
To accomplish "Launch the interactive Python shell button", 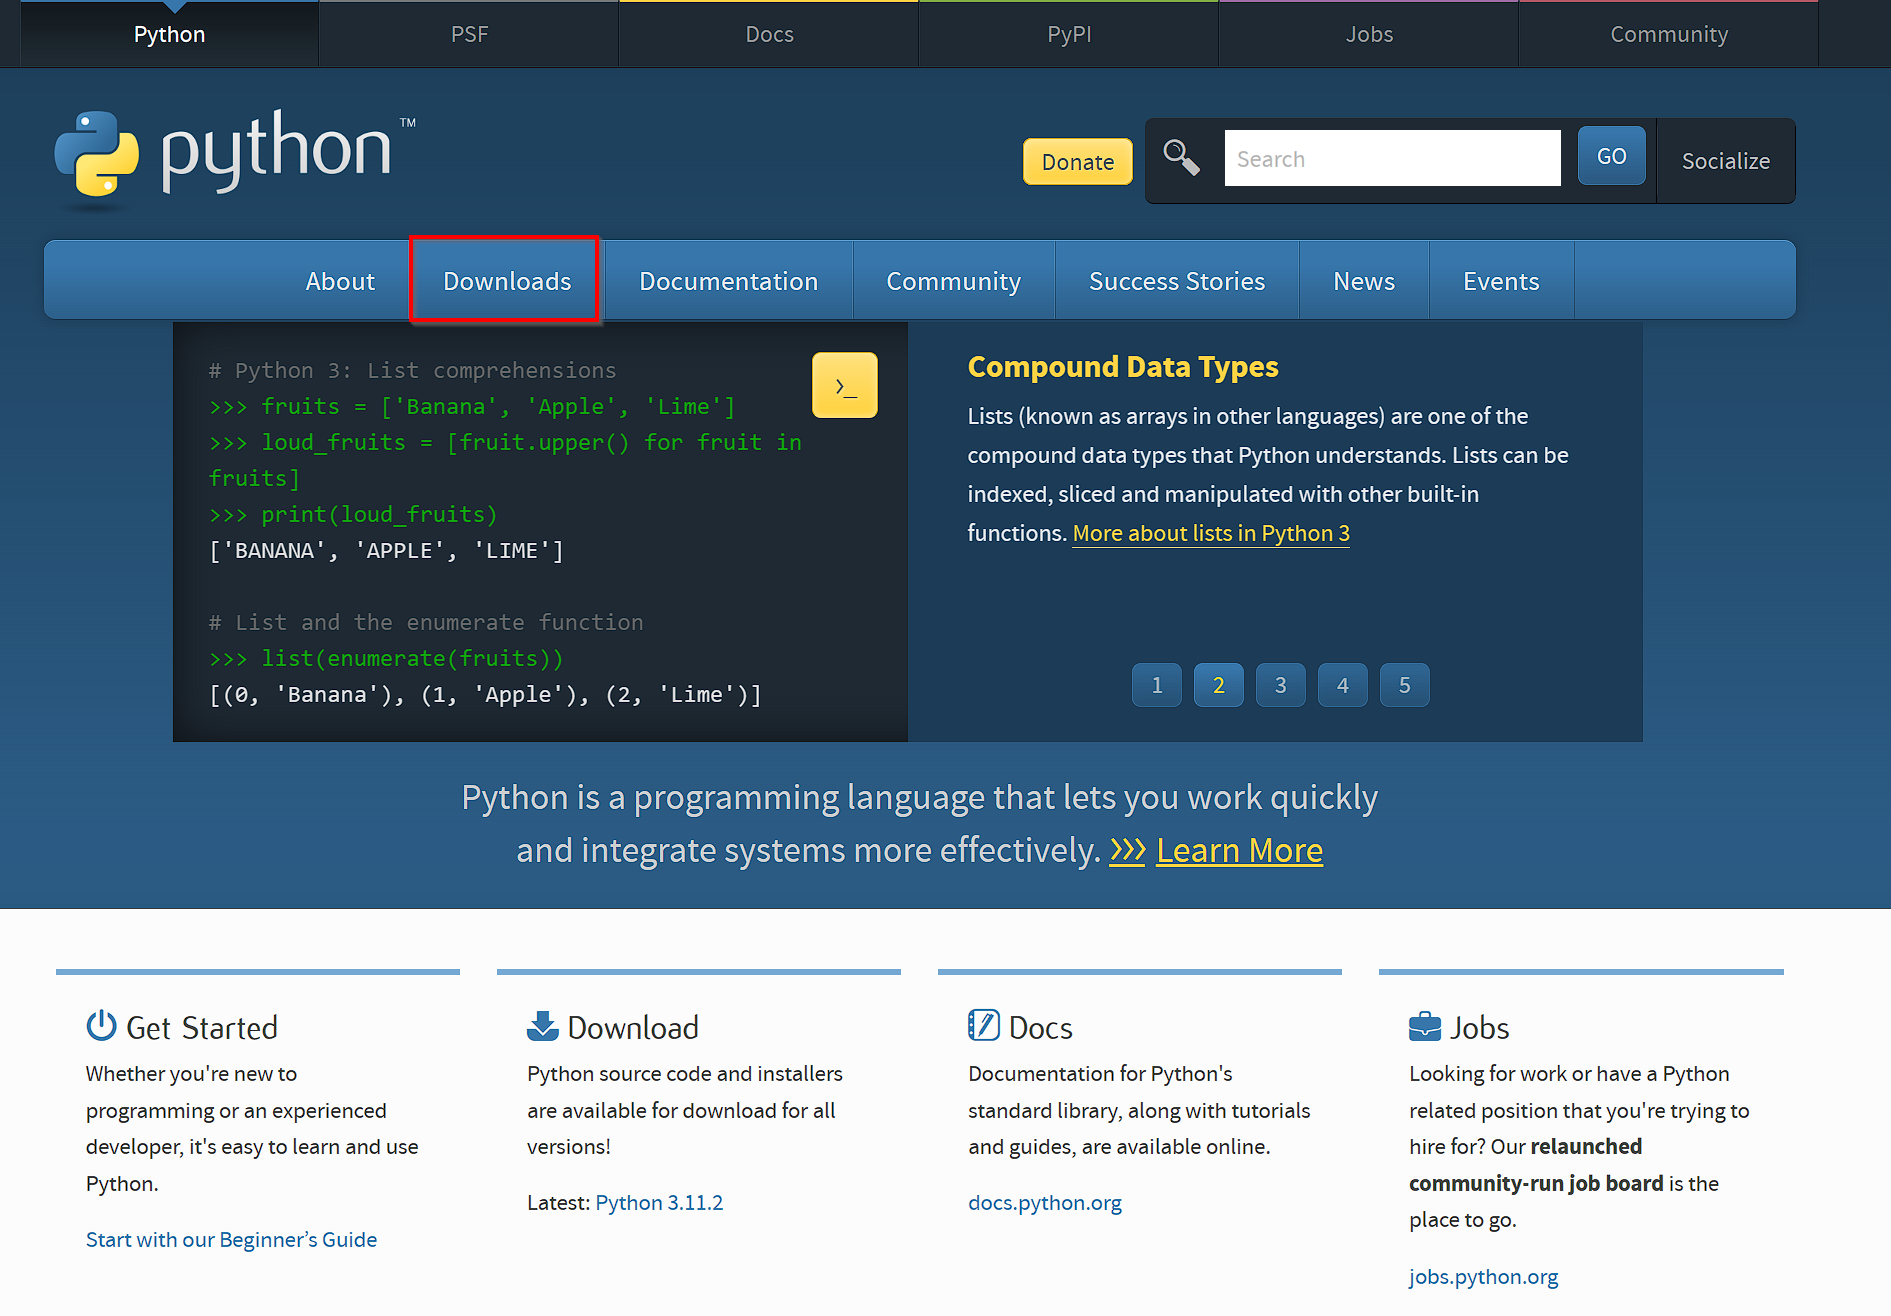I will coord(844,385).
